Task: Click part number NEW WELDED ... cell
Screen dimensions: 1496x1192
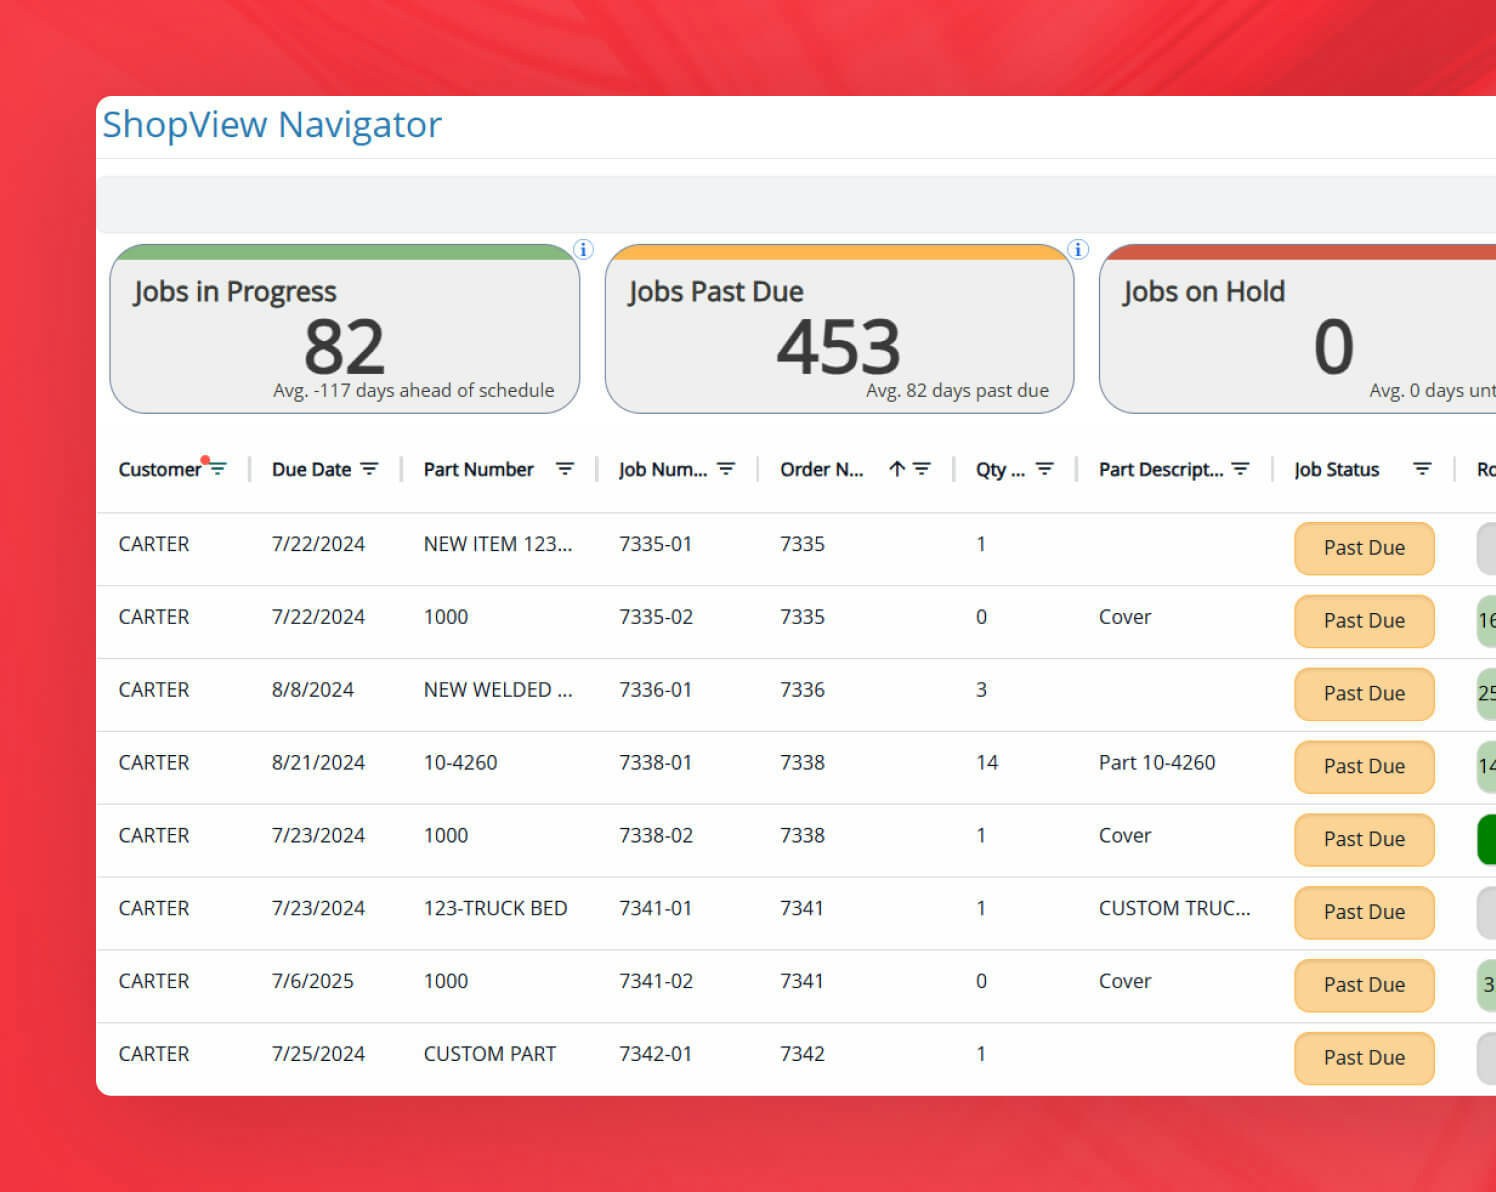Action: [497, 690]
